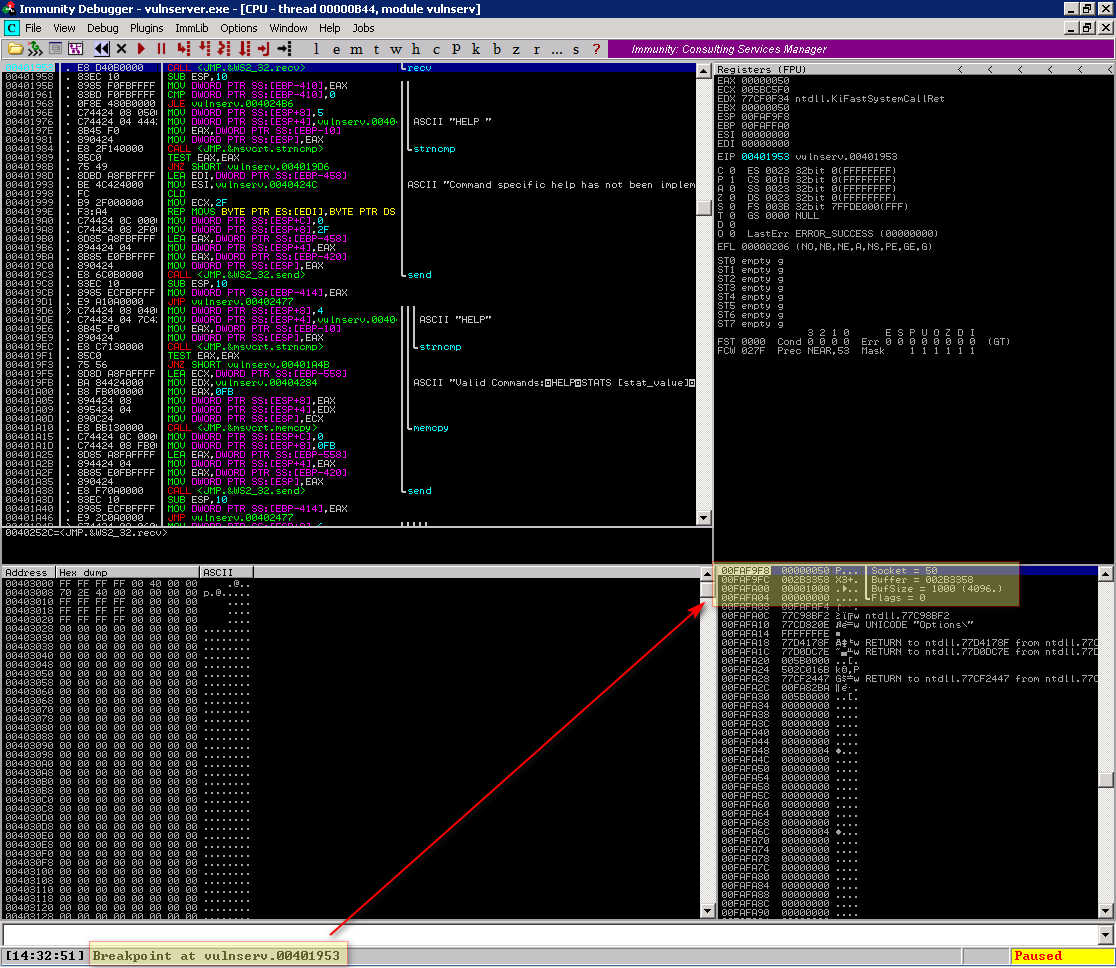Viewport: 1116px width, 968px height.
Task: Open the Help menu
Action: tap(330, 28)
